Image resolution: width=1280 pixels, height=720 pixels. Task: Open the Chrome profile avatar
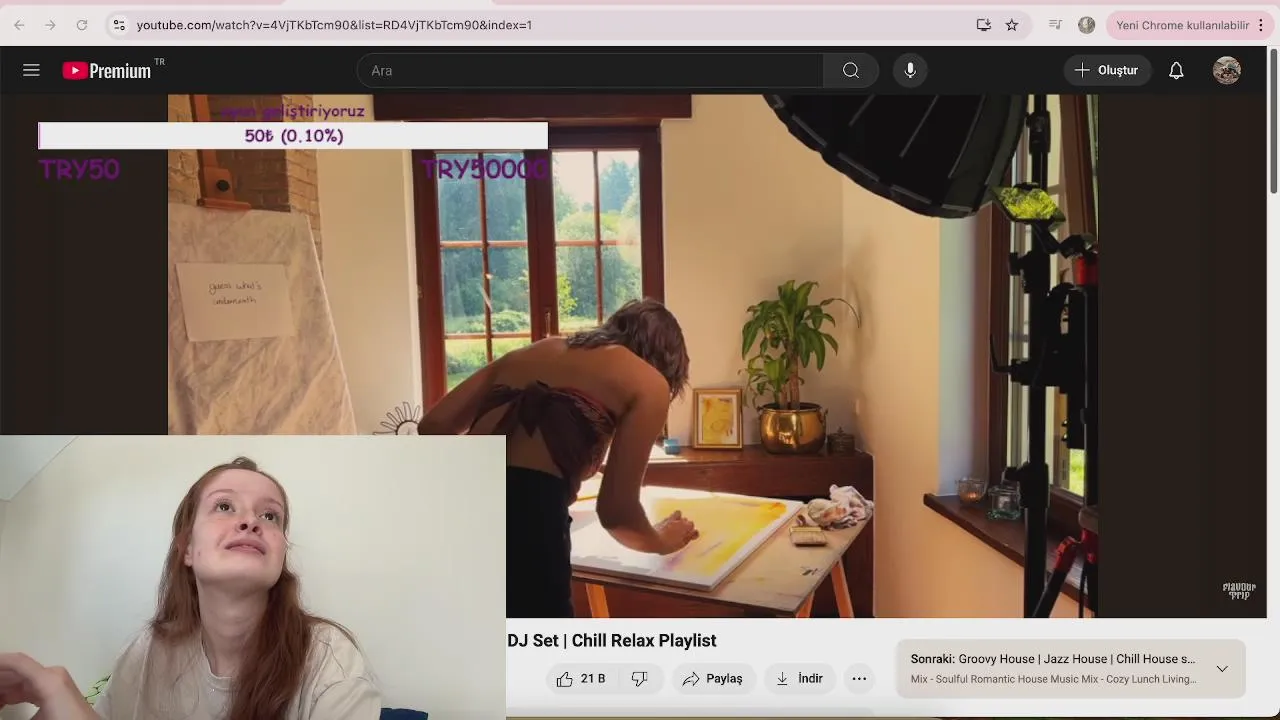[1087, 25]
